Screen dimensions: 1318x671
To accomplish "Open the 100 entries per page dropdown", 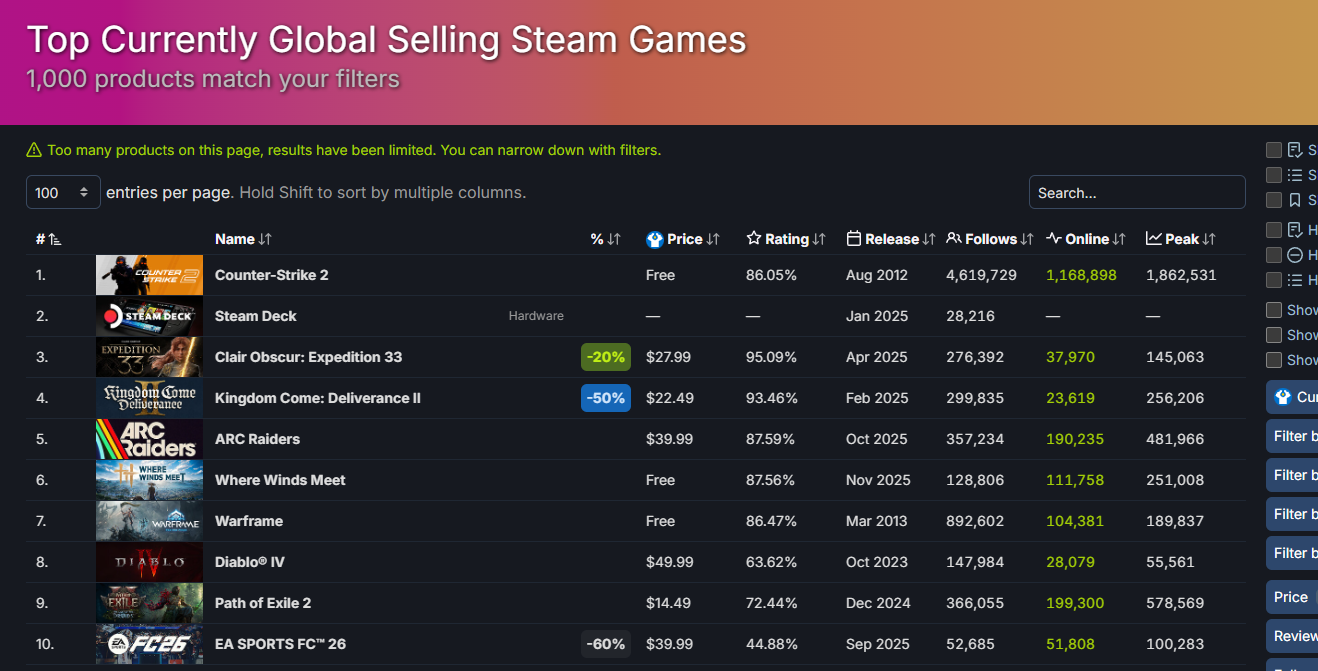I will pos(63,193).
